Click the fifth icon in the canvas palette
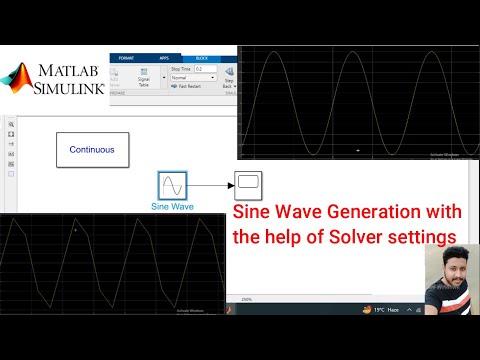Screen dimensions: 480x360 [11, 164]
